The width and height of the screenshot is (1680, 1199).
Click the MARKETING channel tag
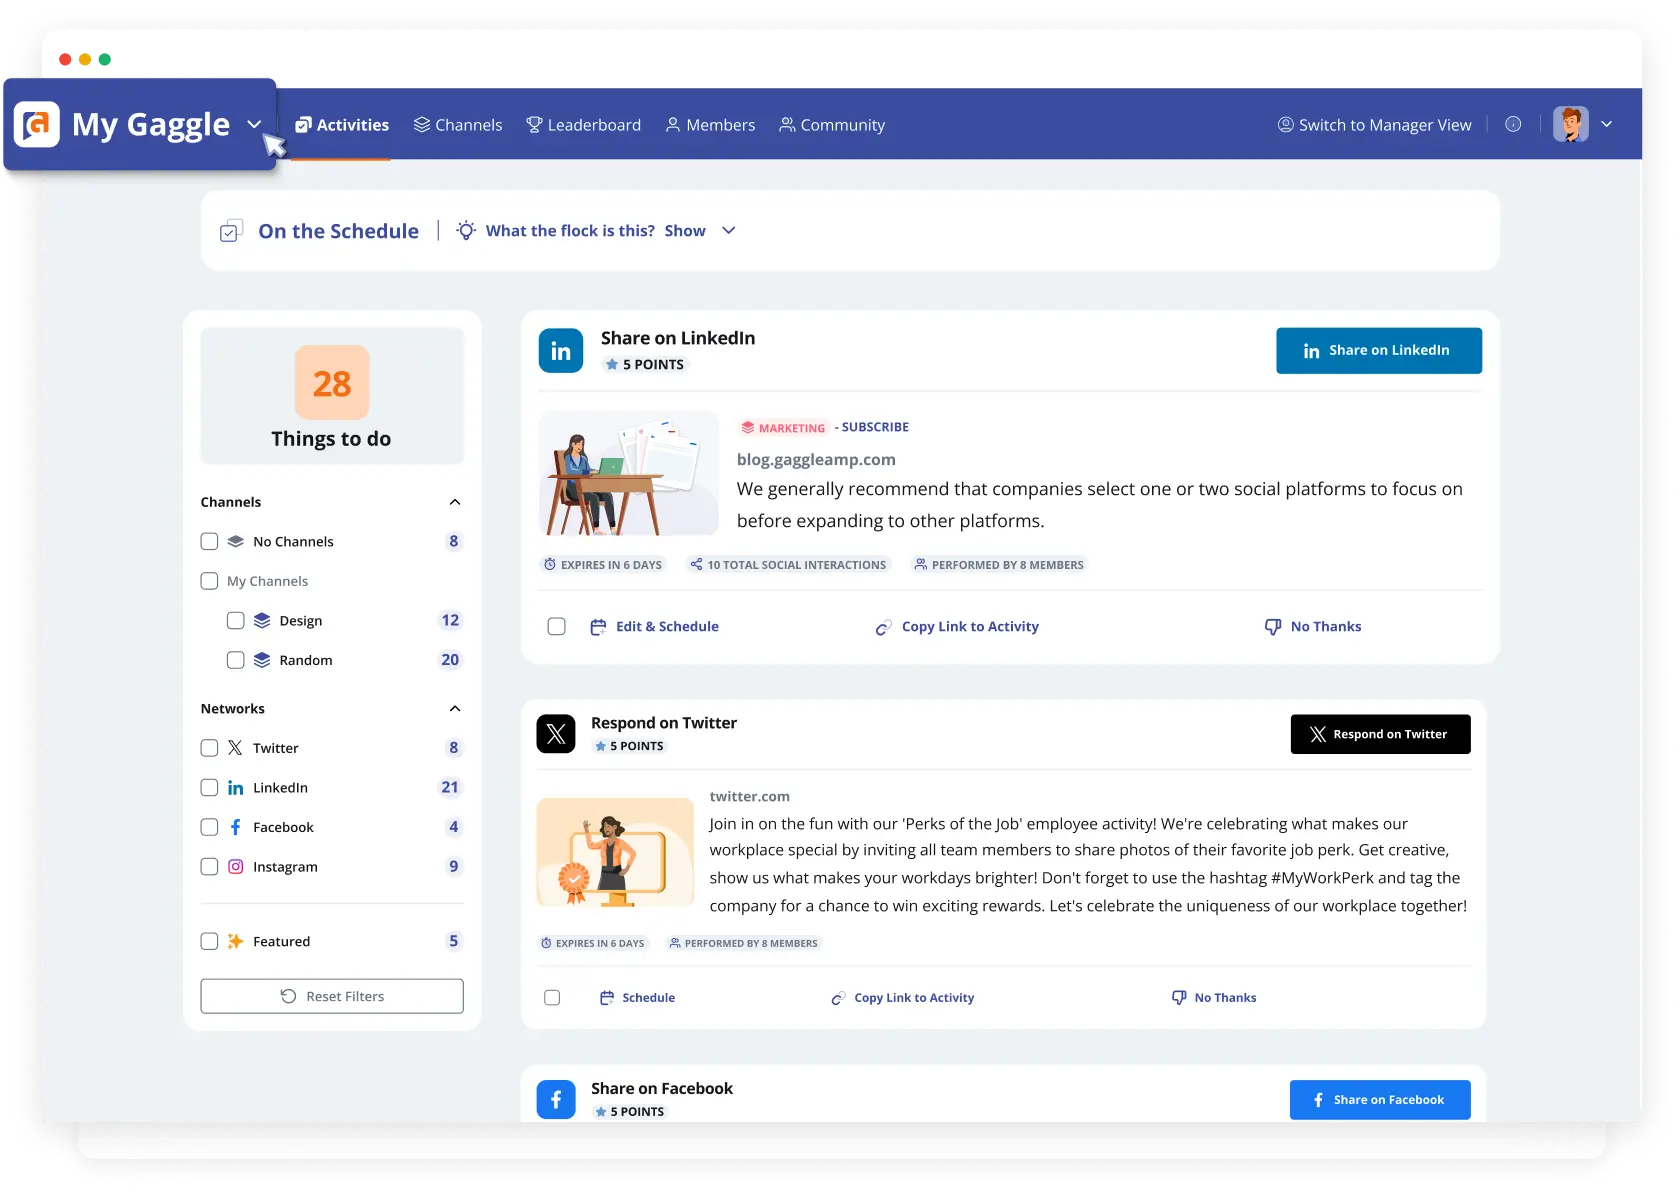pos(783,428)
